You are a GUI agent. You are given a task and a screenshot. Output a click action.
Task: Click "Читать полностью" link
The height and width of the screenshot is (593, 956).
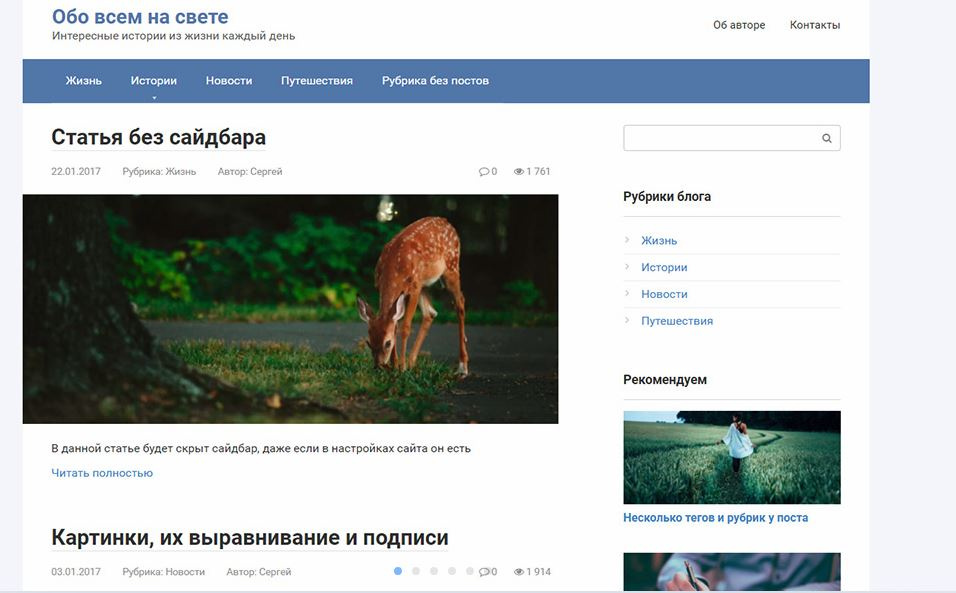[x=102, y=473]
